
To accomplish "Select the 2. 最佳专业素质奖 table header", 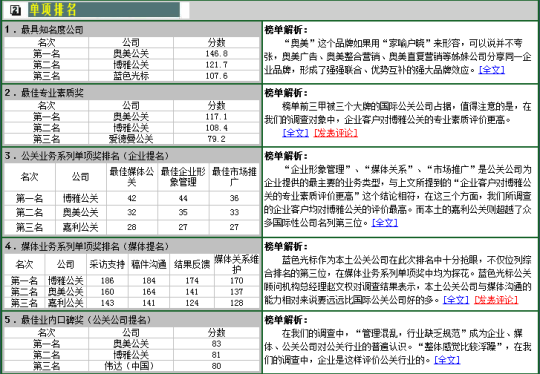I will [x=132, y=93].
